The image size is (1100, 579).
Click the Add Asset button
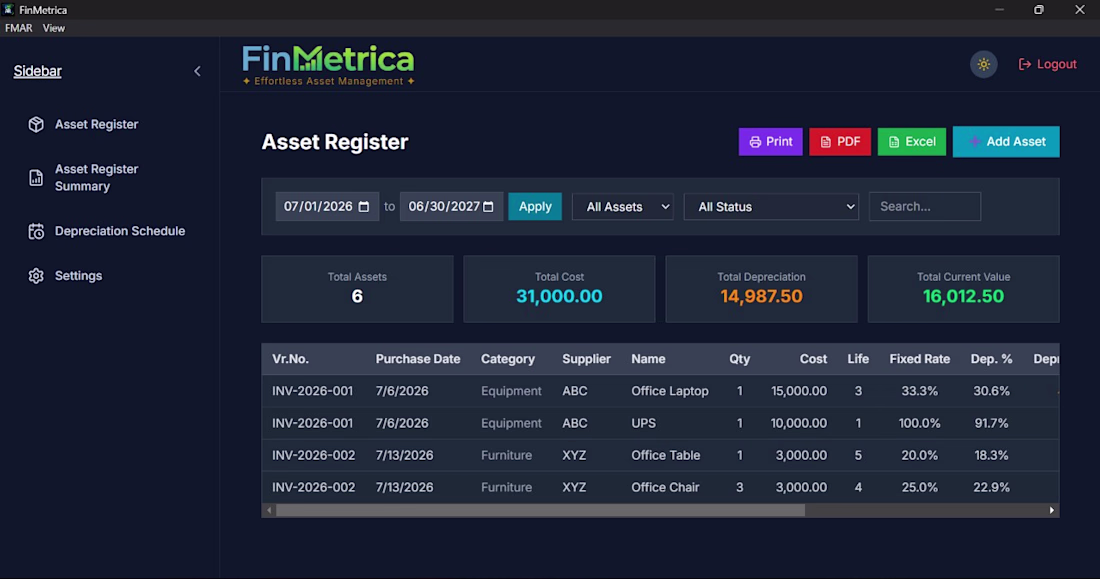pyautogui.click(x=1006, y=142)
